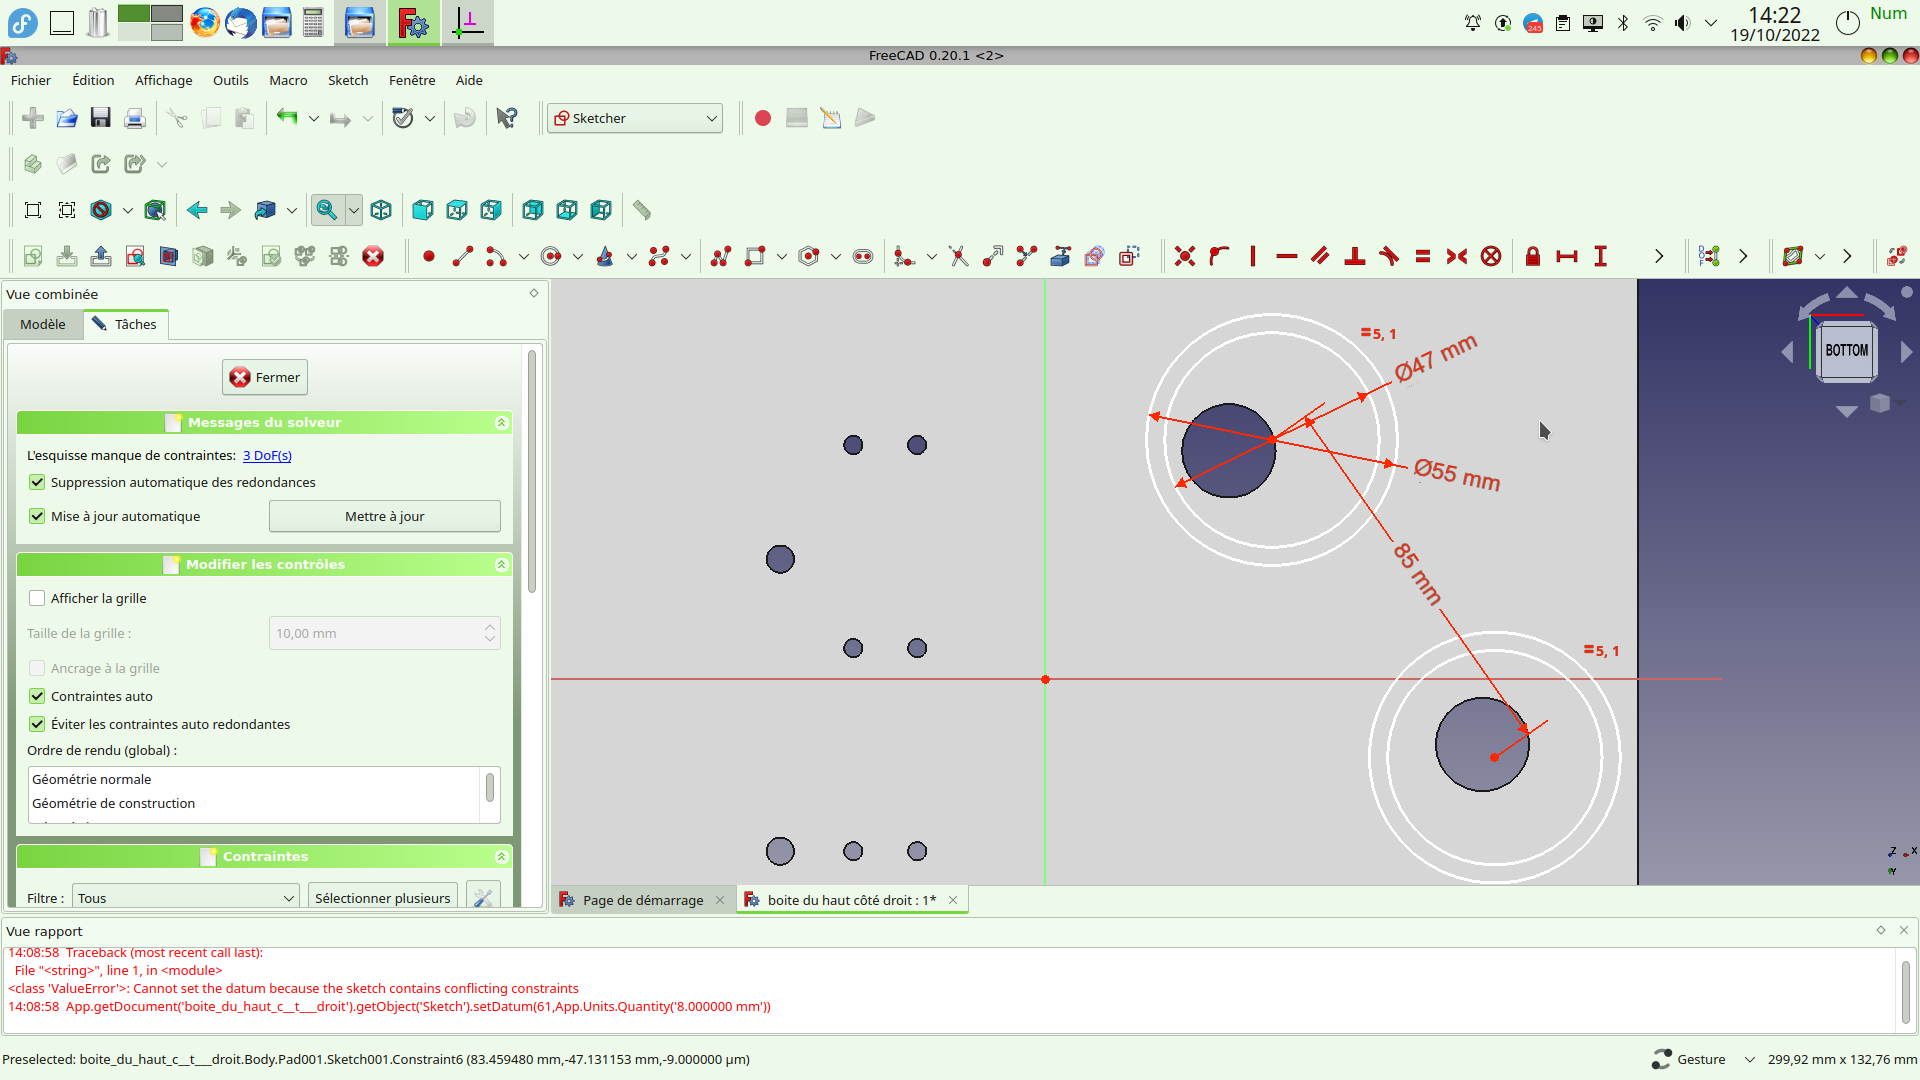Expand the circle tool options arrow
The height and width of the screenshot is (1080, 1920).
pos(578,257)
